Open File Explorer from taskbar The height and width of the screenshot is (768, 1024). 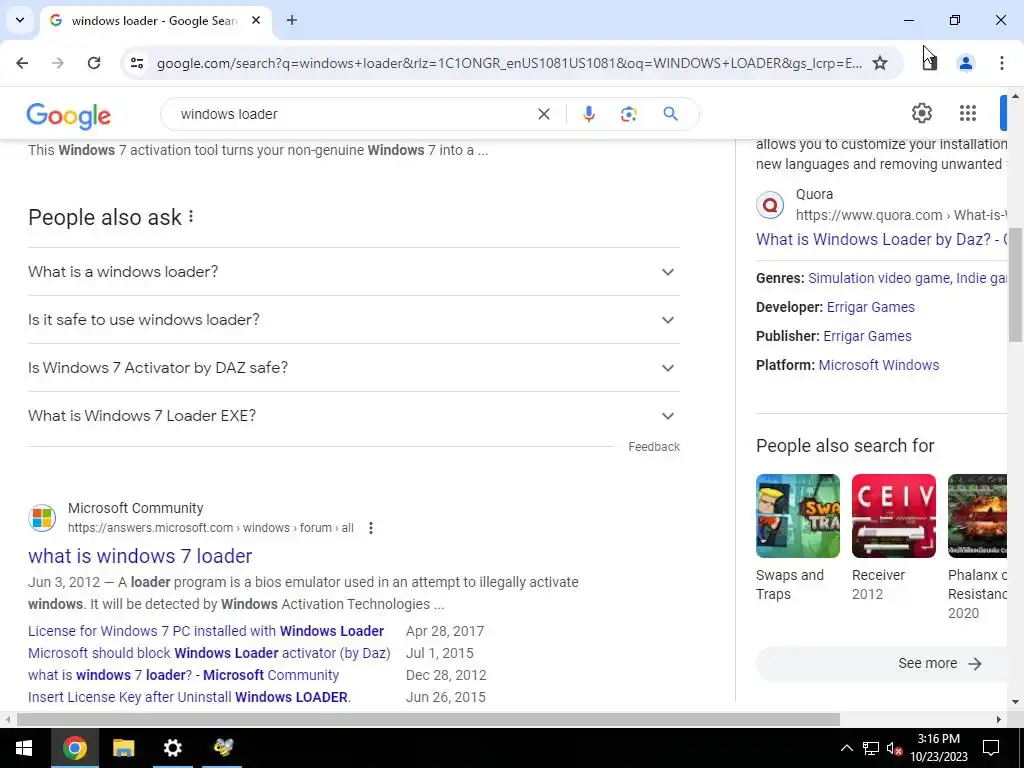[x=123, y=748]
